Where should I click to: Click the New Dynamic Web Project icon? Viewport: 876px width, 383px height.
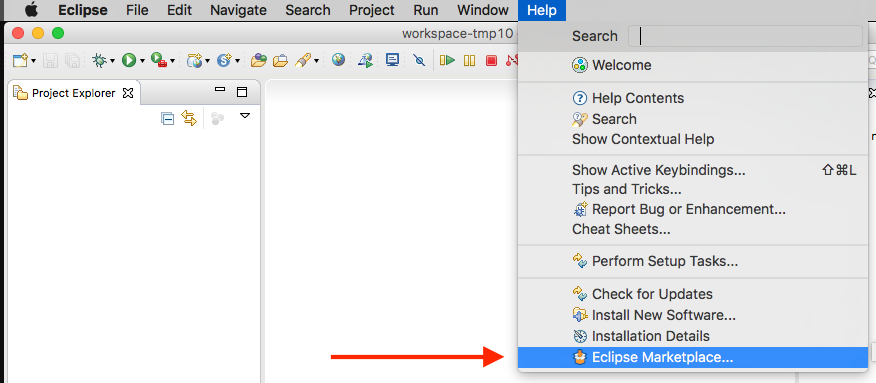pyautogui.click(x=194, y=60)
